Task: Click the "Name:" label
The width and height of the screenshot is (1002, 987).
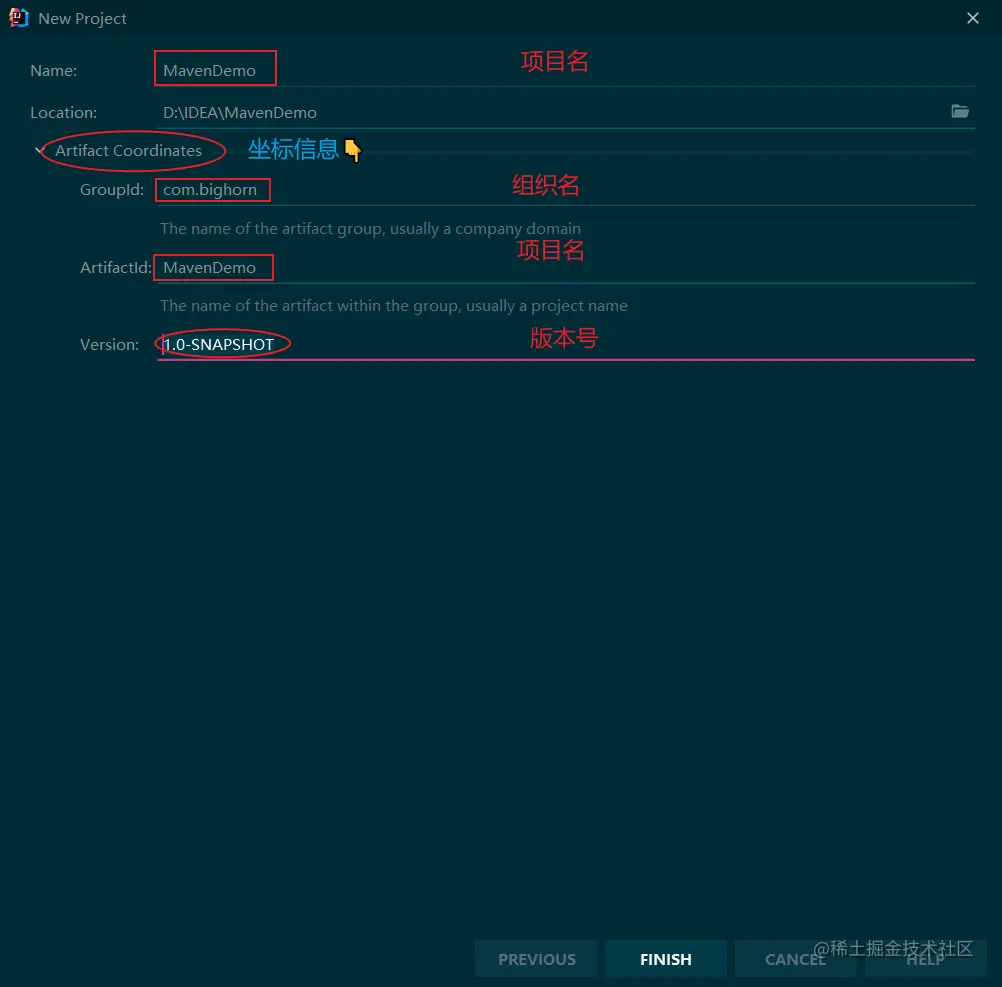Action: click(54, 70)
